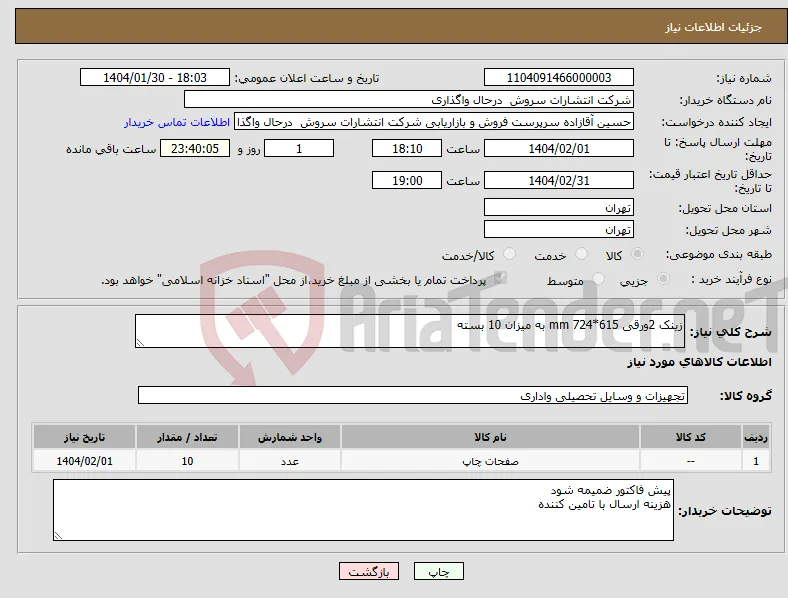This screenshot has height=598, width=788.
Task: Open the اطلاعات تماس خریدار link
Action: [x=177, y=122]
